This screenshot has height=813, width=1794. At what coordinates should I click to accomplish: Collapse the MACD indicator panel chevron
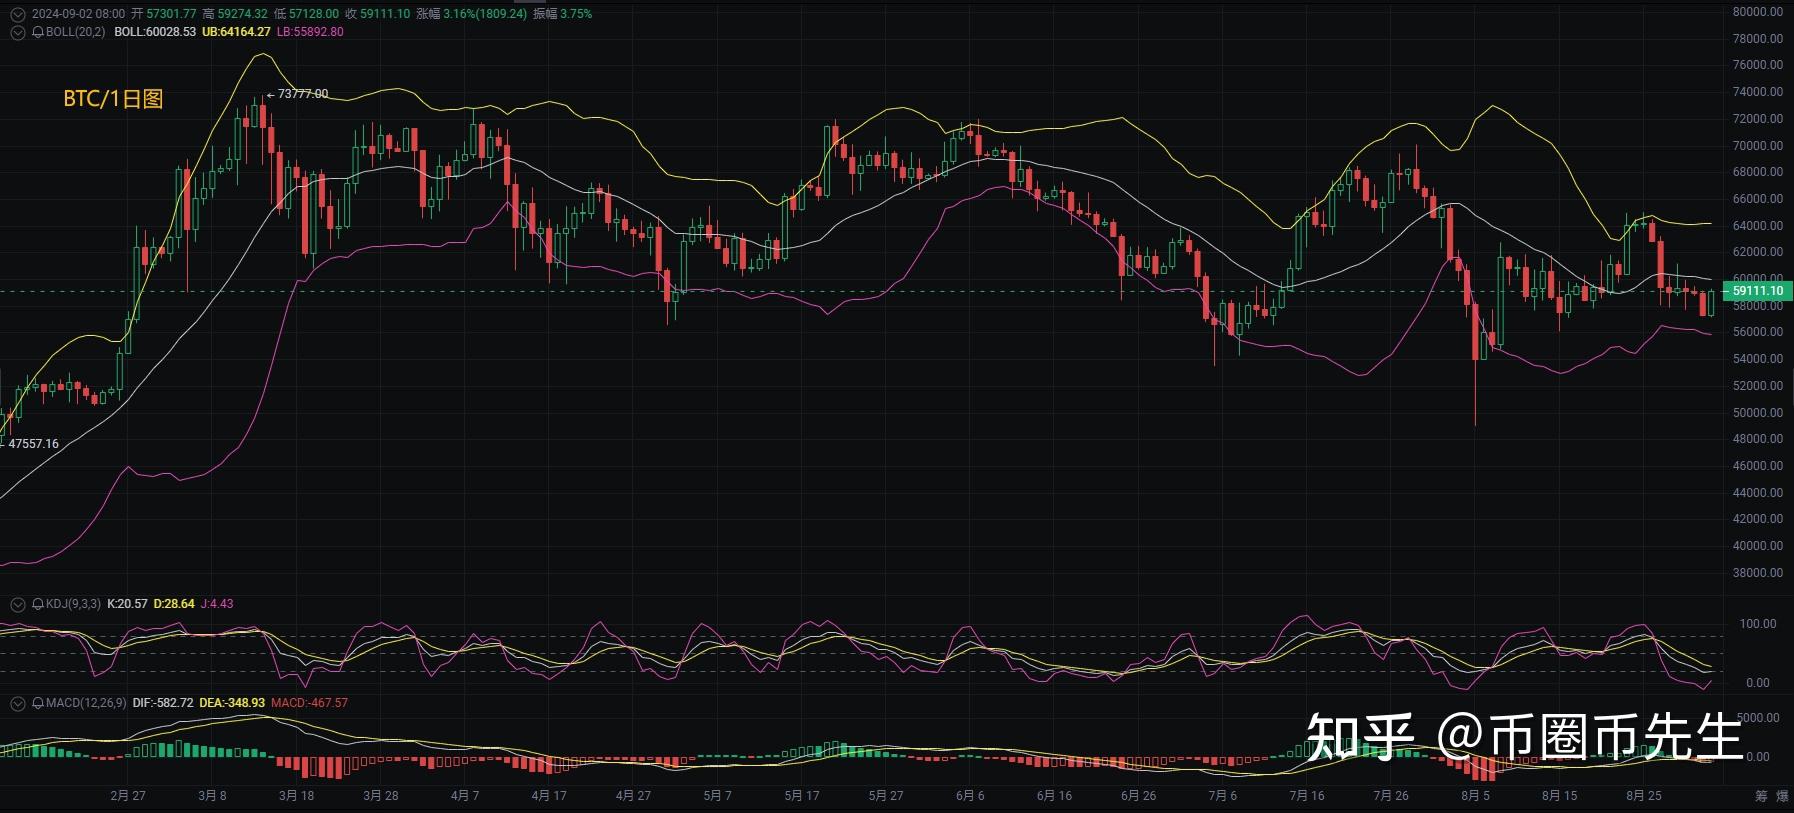[17, 703]
